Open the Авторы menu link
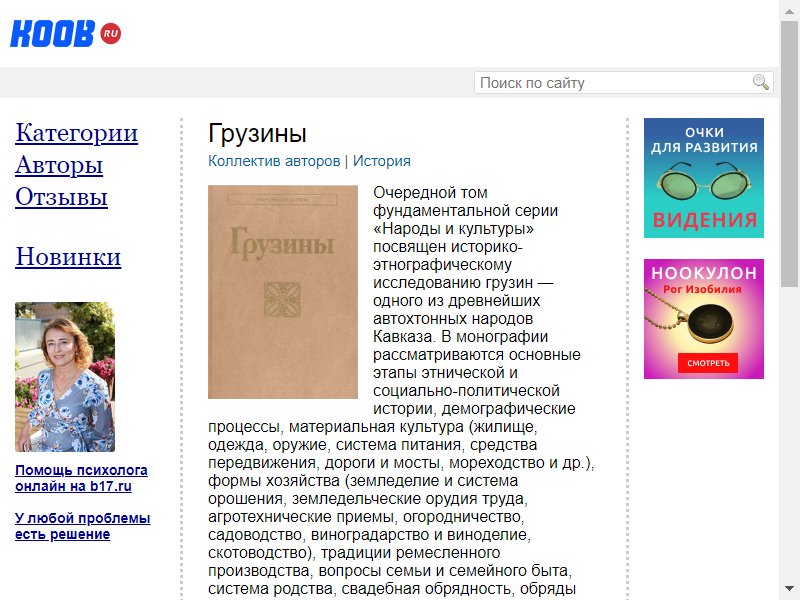 59,165
